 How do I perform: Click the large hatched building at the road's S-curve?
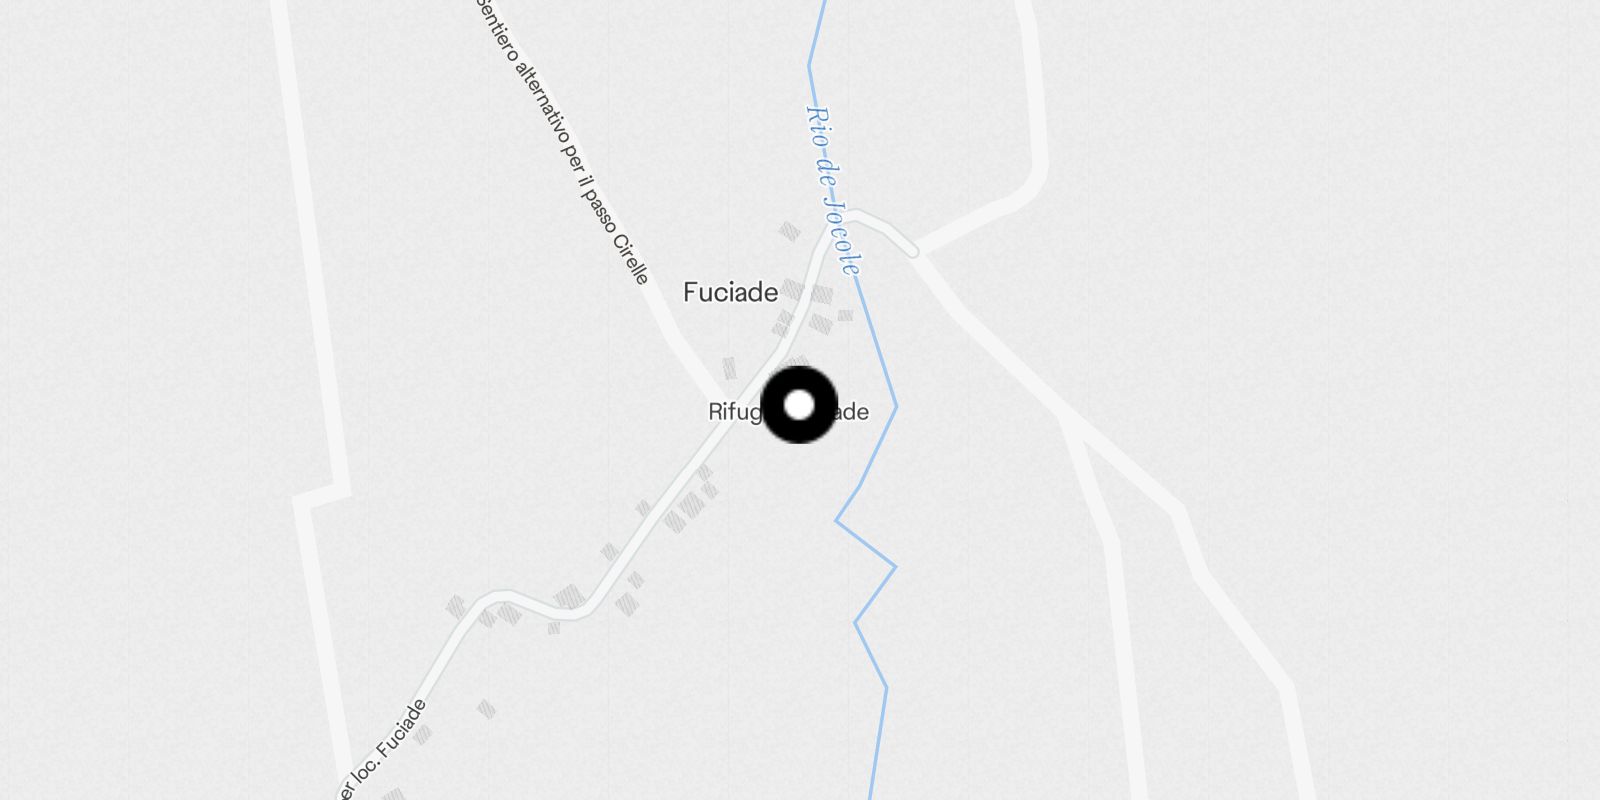coord(570,598)
